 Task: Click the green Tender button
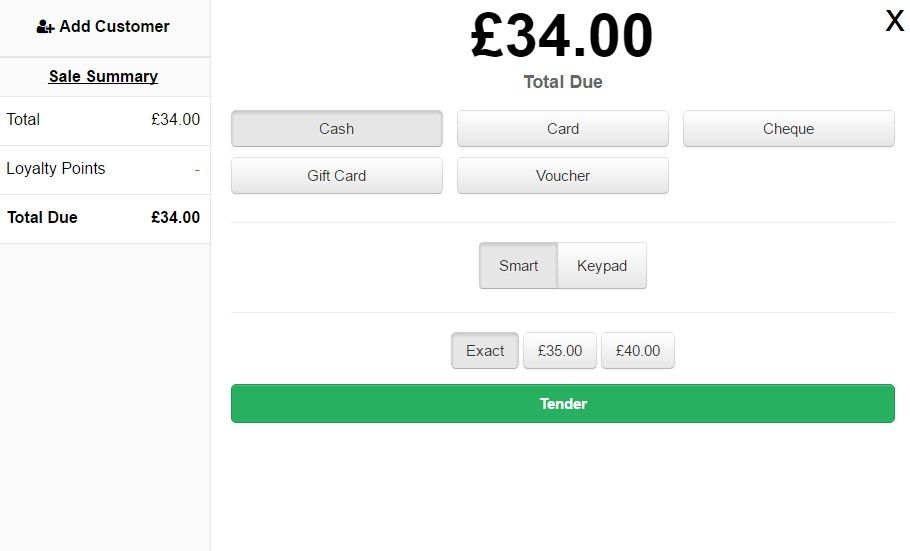click(x=563, y=404)
